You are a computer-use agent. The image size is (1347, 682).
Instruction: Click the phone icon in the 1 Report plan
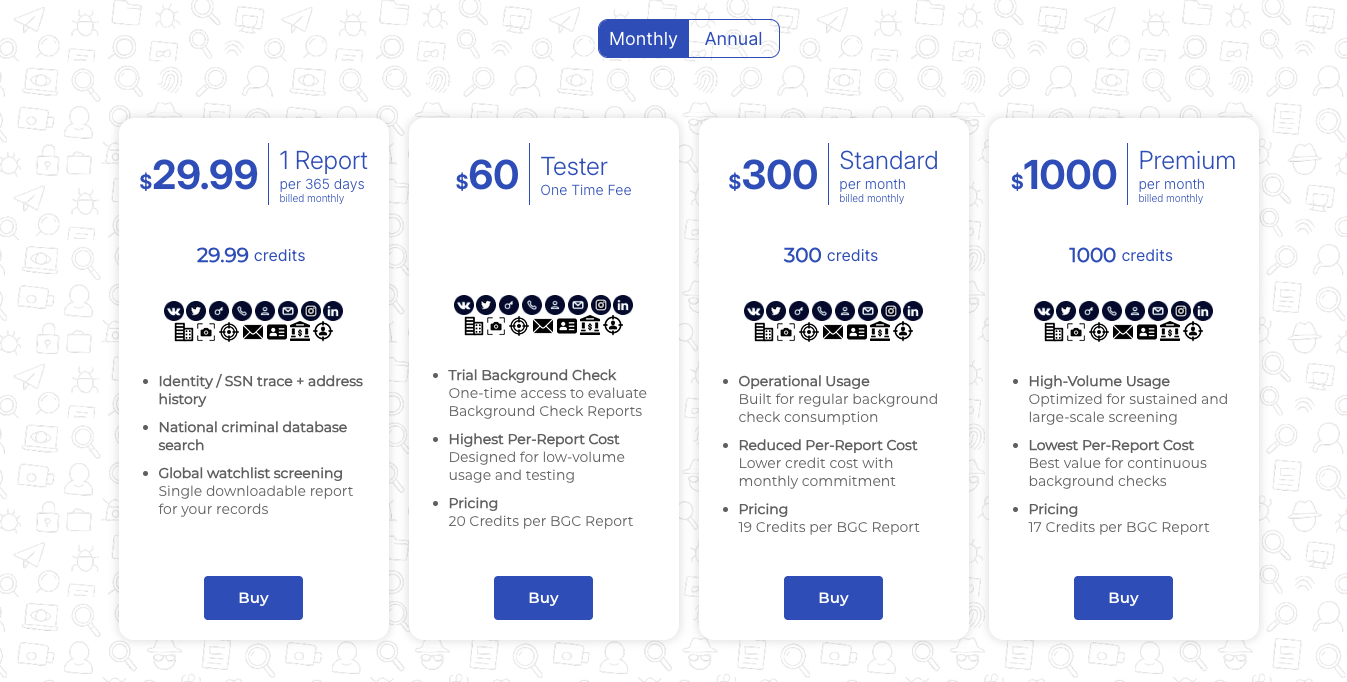click(242, 311)
